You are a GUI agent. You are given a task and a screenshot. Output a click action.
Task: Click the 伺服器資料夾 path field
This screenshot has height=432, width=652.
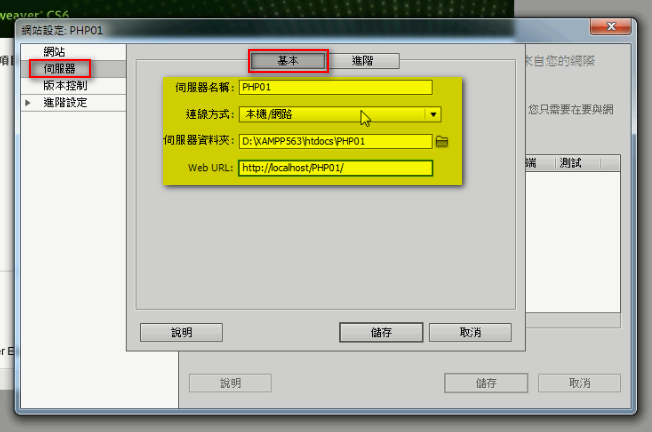tap(336, 141)
